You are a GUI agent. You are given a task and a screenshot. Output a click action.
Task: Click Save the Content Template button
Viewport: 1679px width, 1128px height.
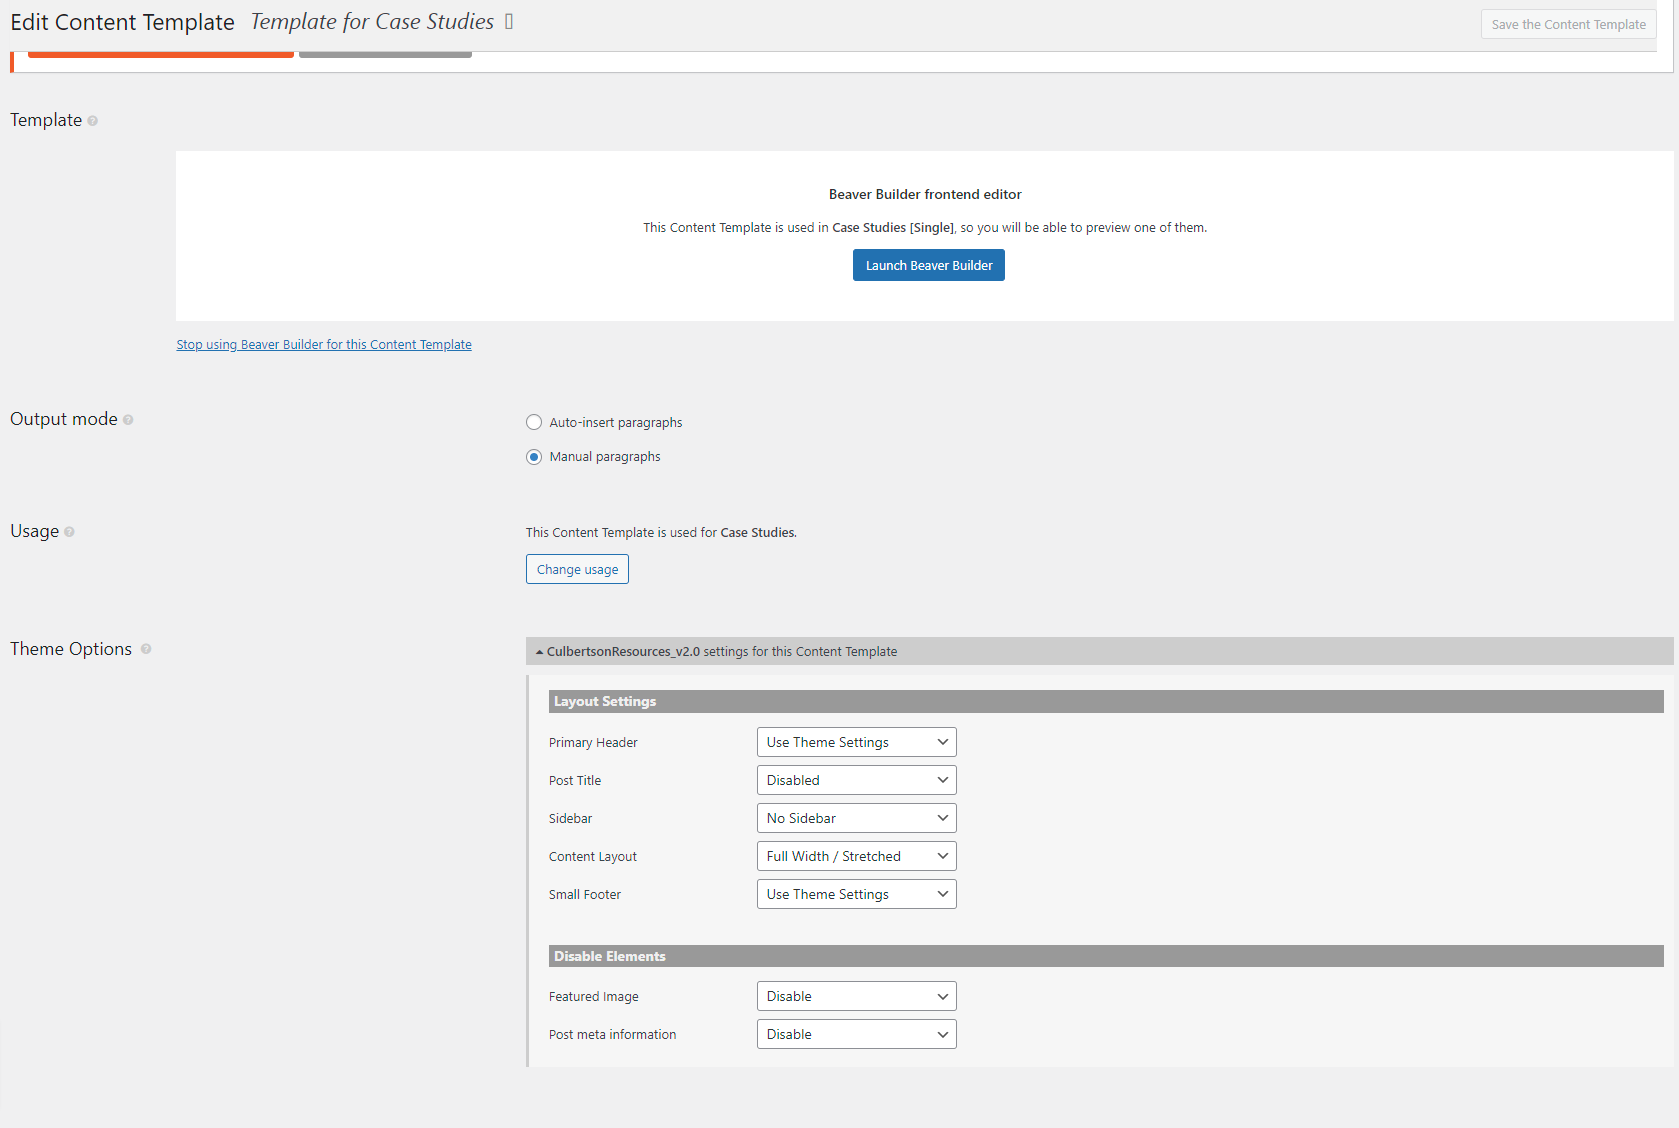click(1568, 24)
